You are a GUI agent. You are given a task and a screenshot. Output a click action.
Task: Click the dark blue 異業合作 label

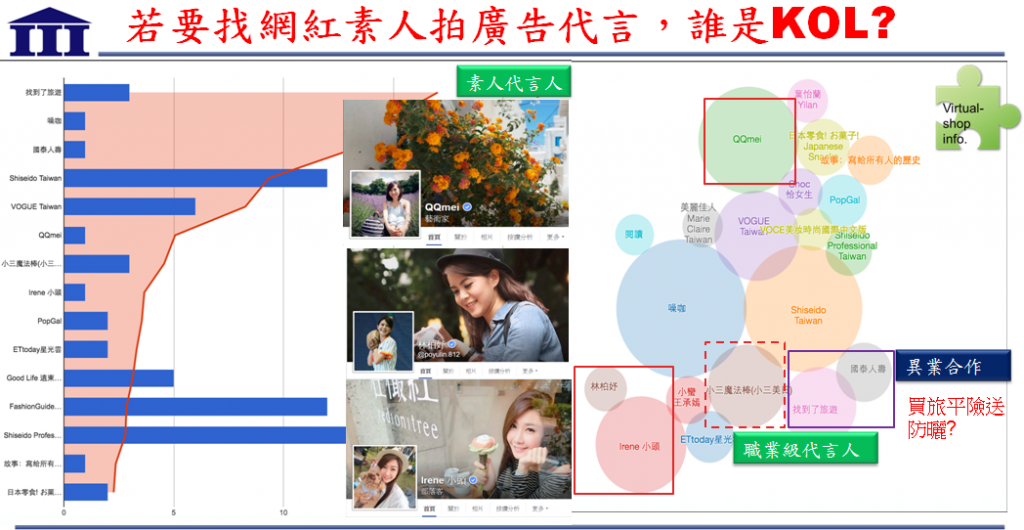(x=953, y=367)
